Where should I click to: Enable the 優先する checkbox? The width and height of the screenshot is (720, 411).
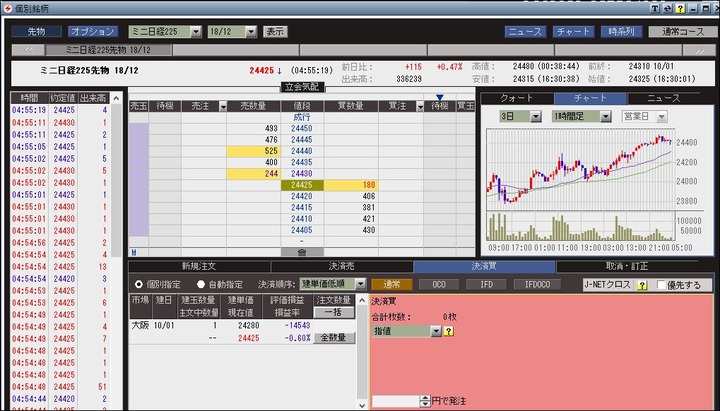[x=661, y=285]
